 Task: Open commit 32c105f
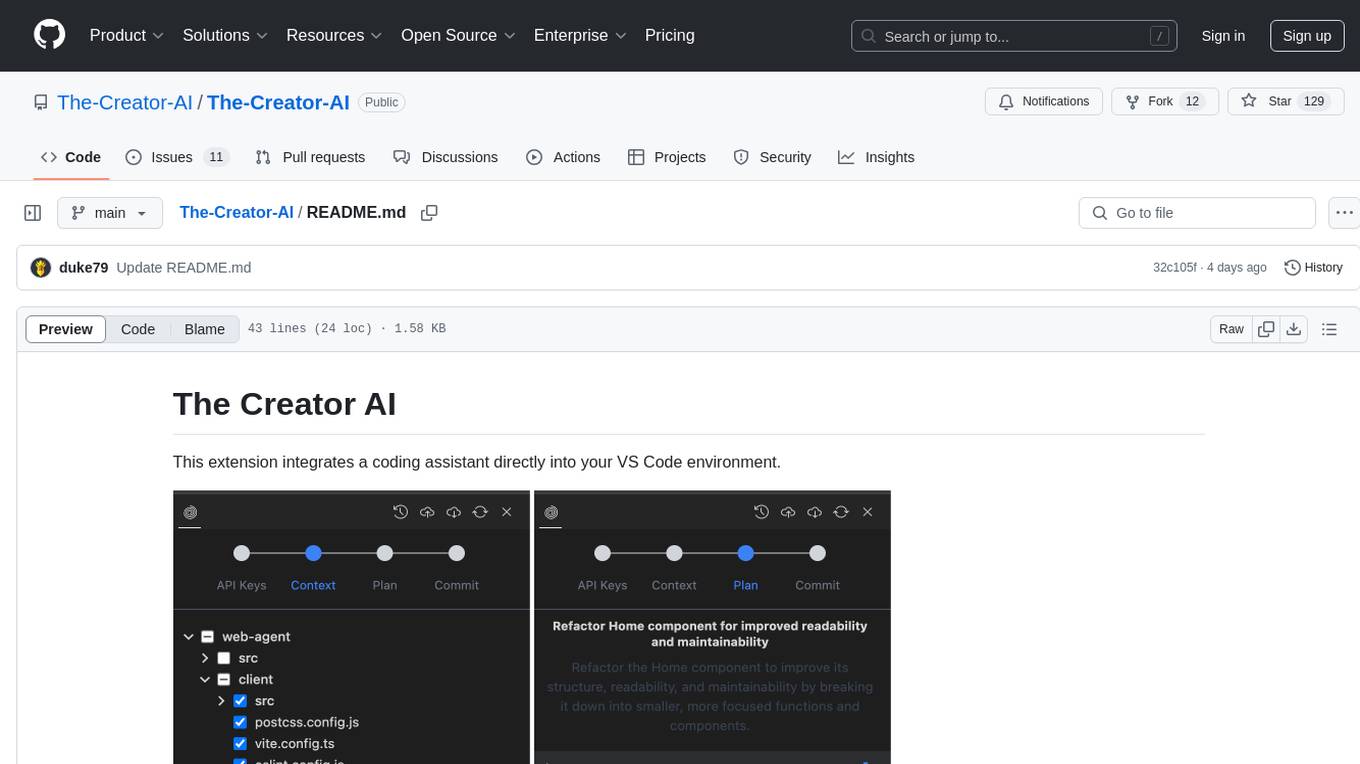pos(1174,267)
